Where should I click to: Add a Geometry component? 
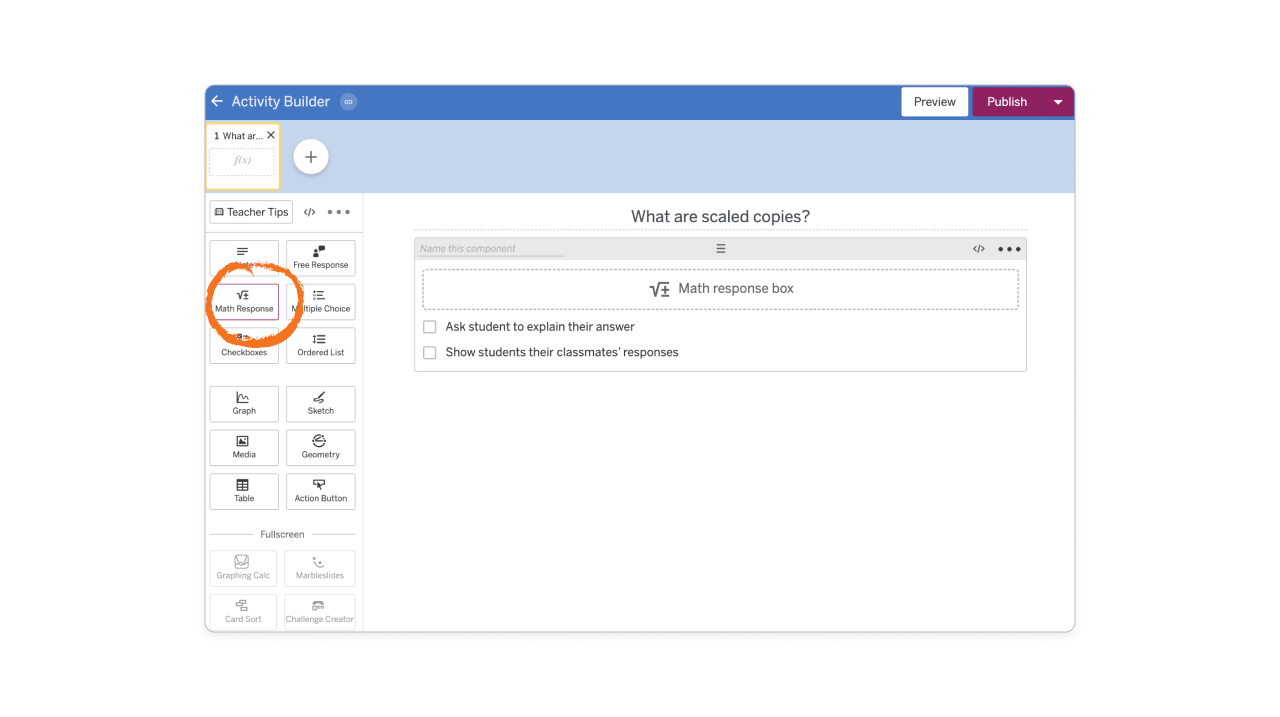point(320,447)
